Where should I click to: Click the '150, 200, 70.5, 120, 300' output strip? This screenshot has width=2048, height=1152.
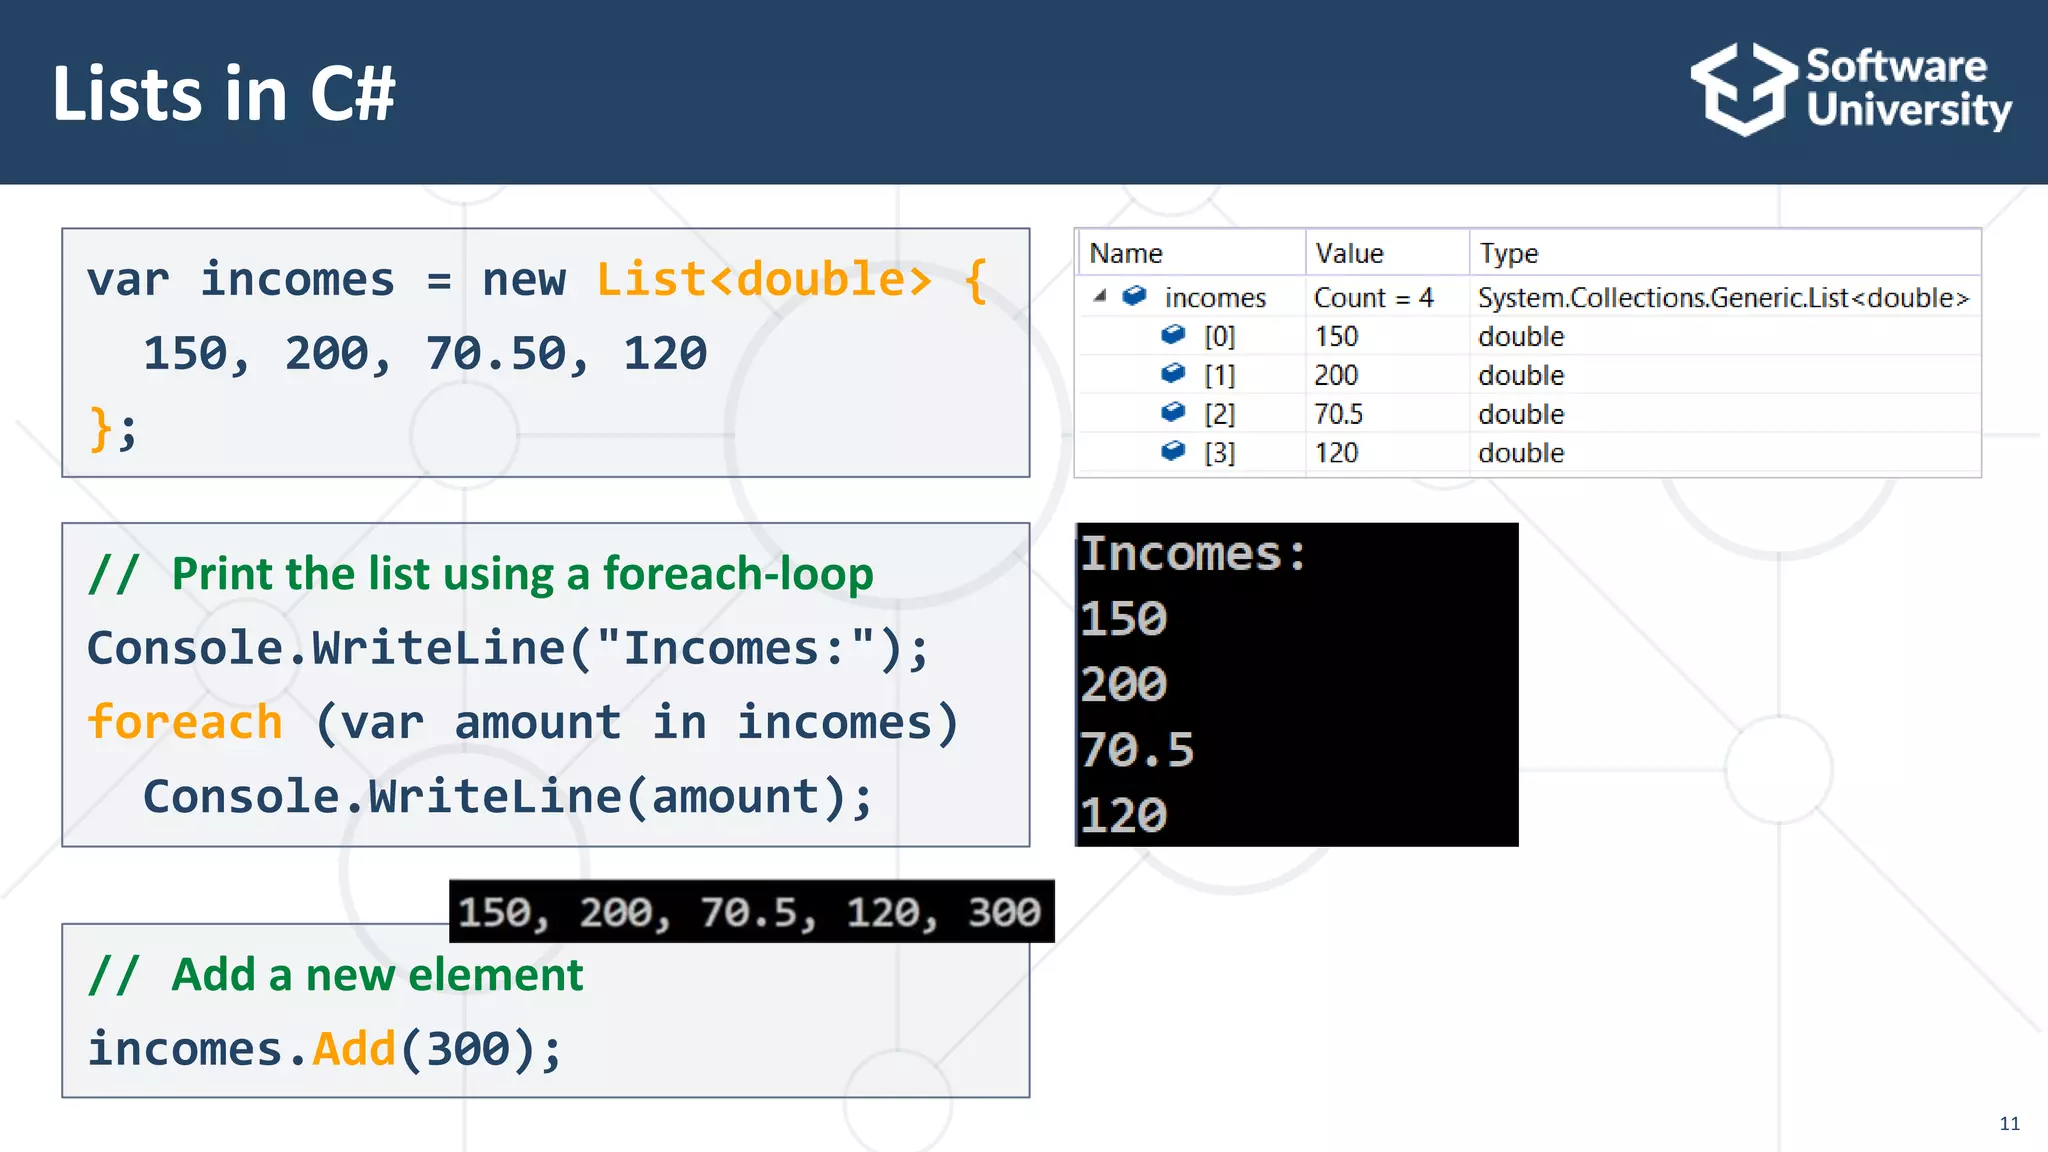click(752, 911)
